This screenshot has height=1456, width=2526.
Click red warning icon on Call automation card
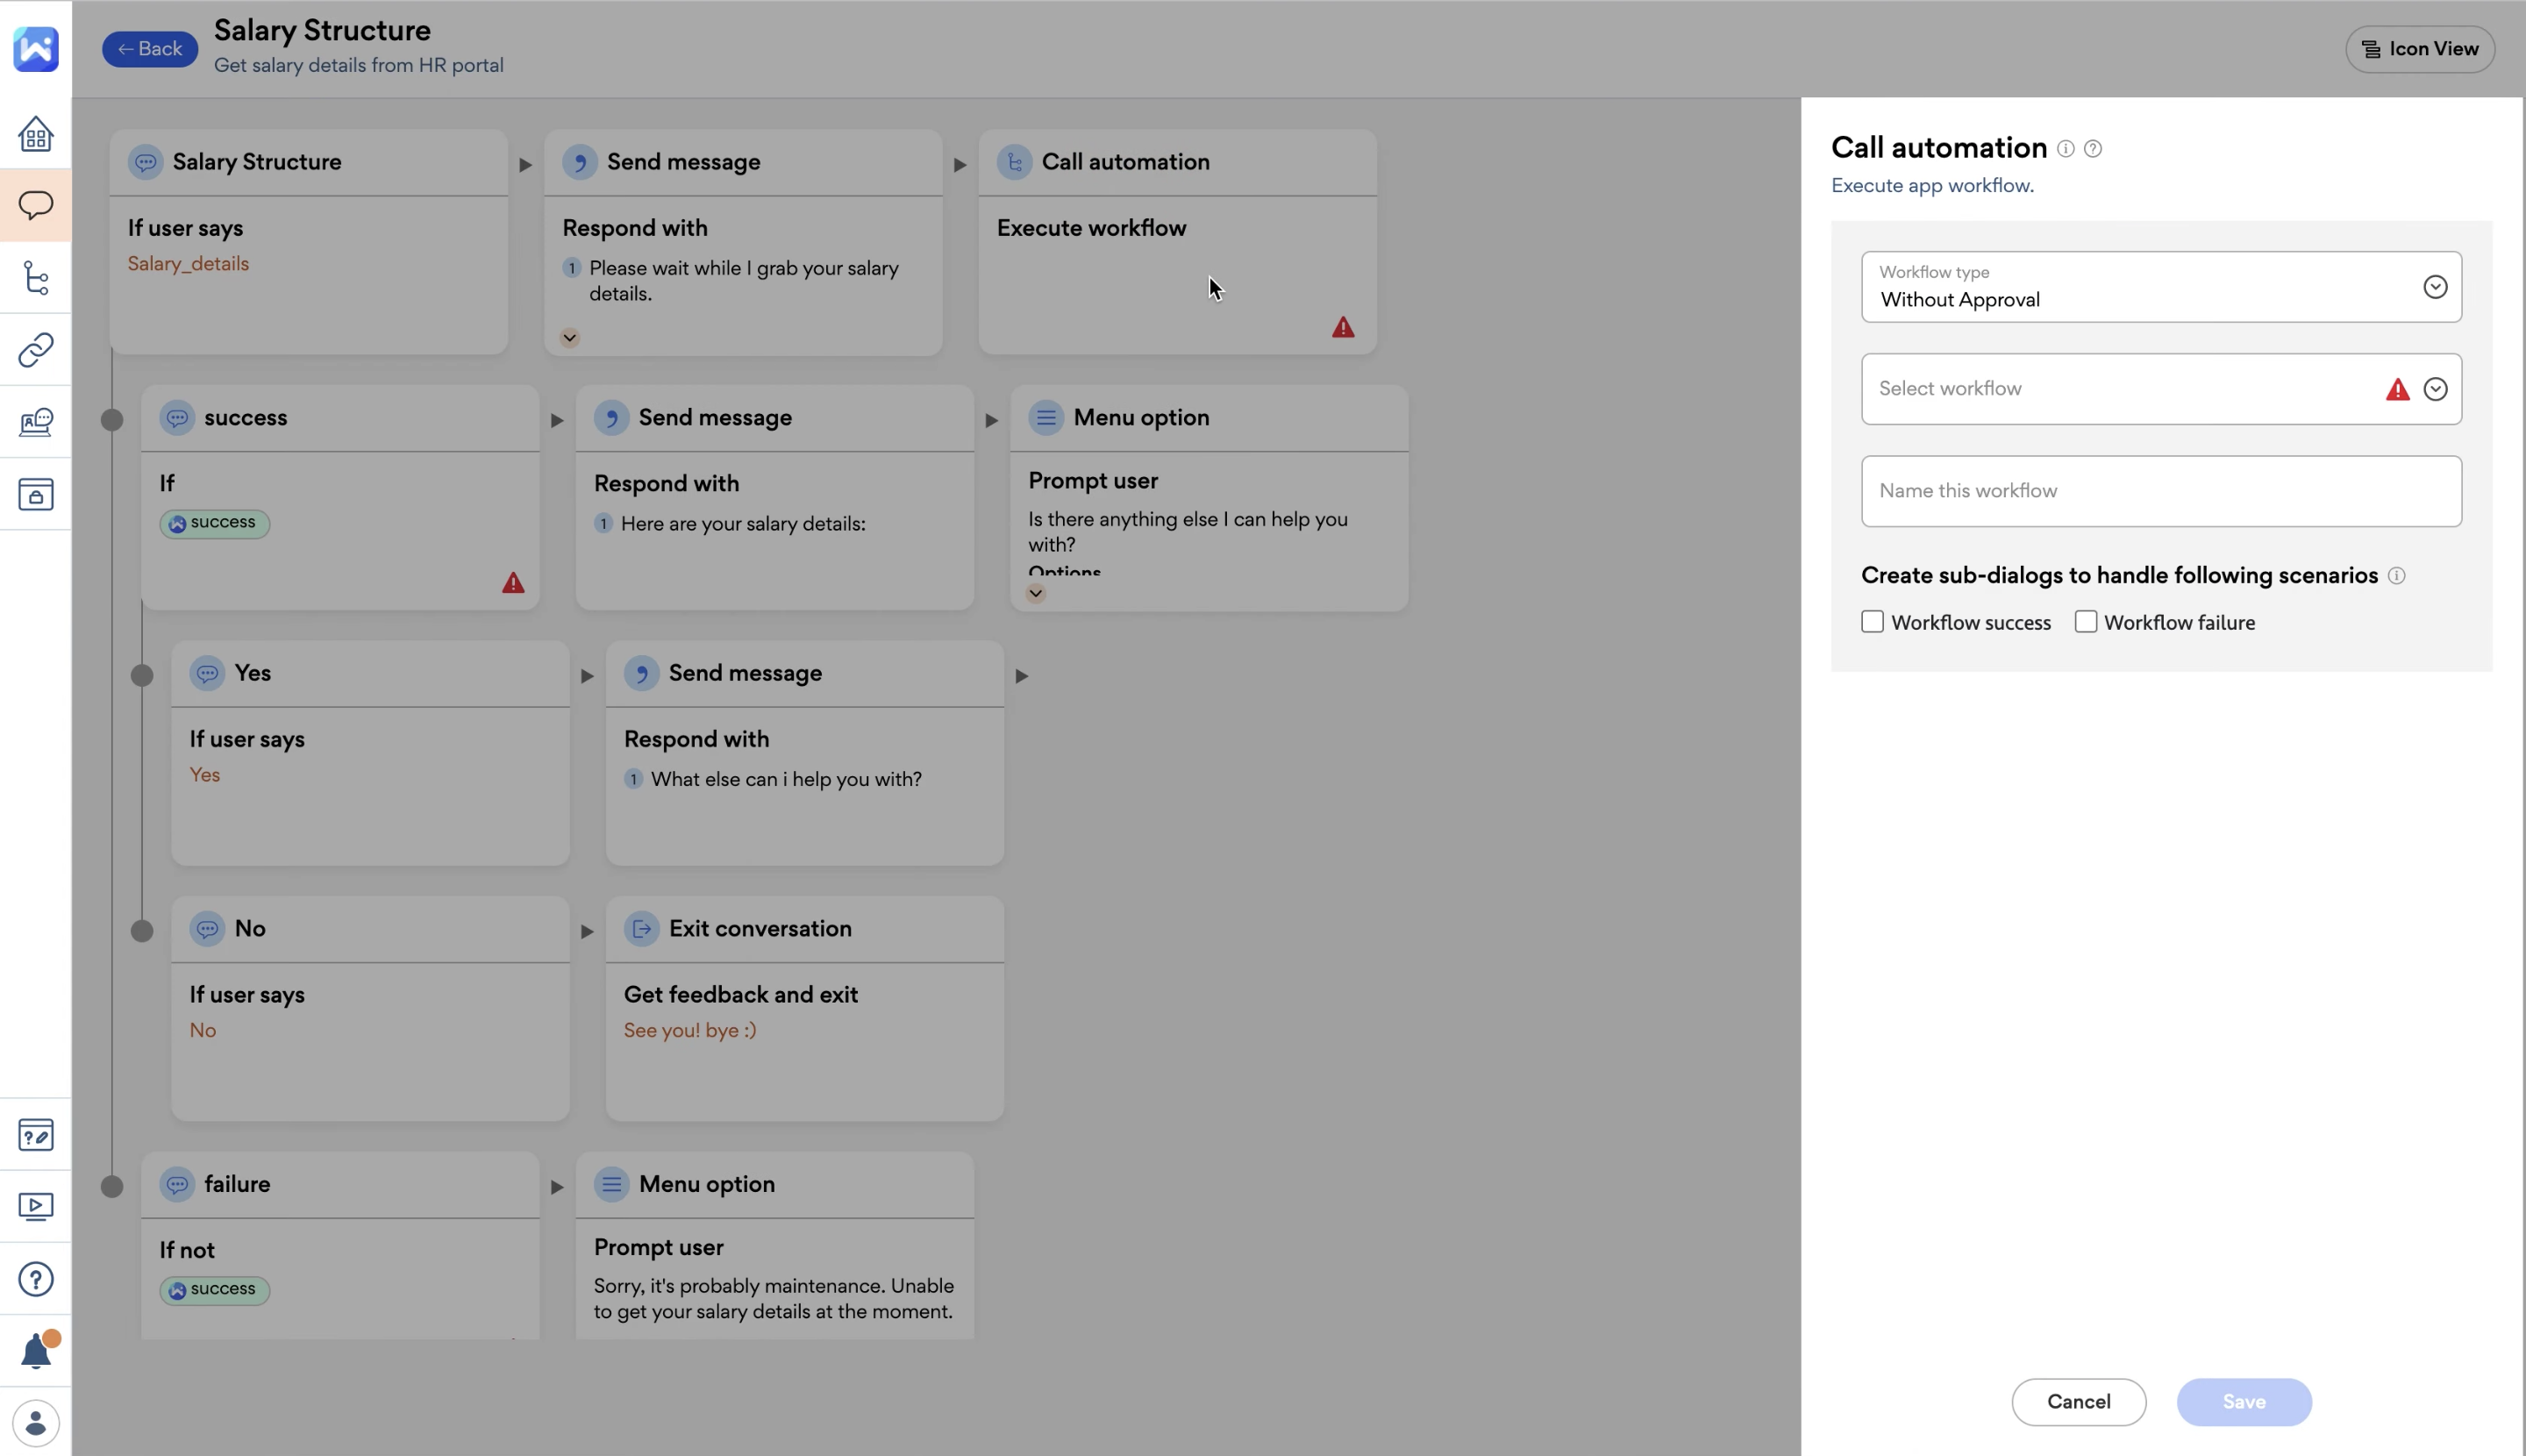1343,327
